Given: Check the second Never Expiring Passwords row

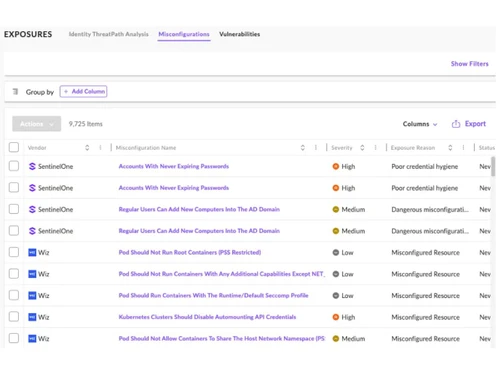Looking at the screenshot, I should tap(14, 187).
